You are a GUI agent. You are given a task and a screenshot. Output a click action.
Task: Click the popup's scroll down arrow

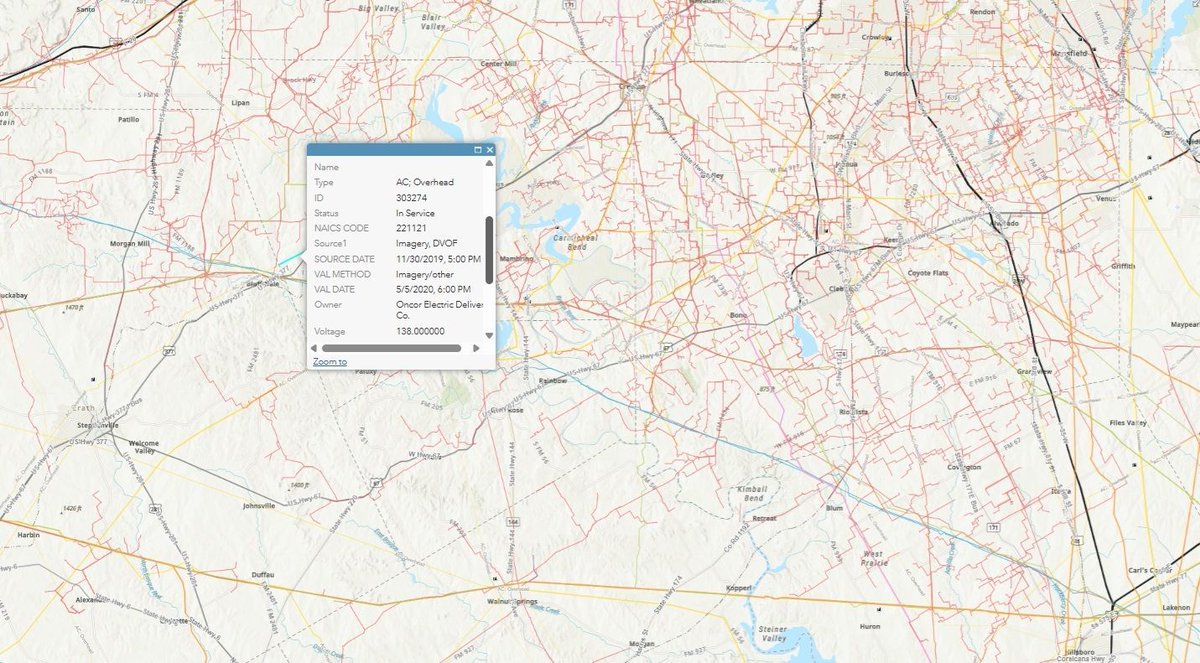[489, 336]
